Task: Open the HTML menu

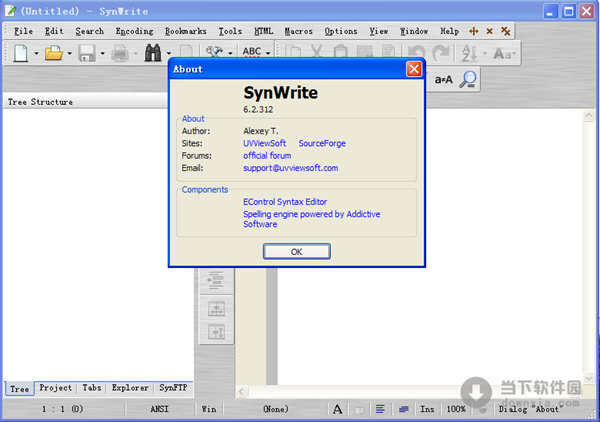Action: 264,31
